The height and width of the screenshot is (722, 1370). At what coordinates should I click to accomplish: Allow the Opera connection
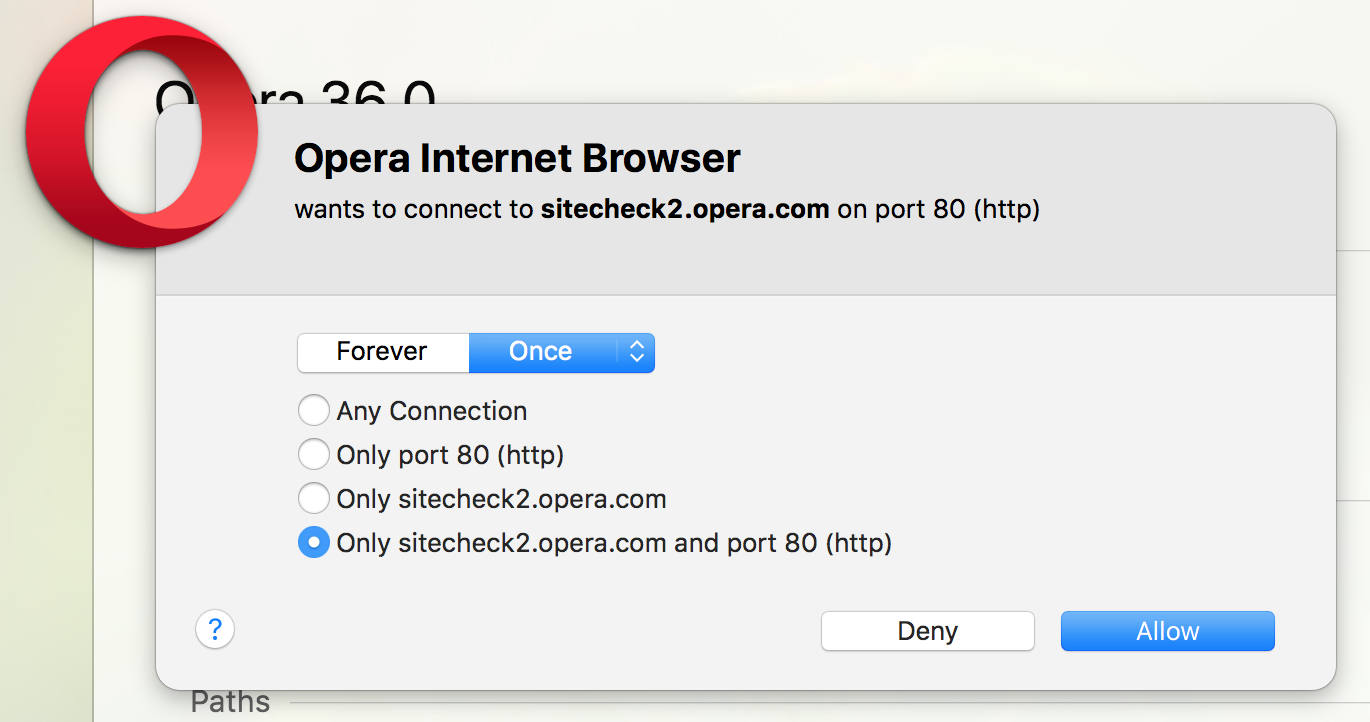pyautogui.click(x=1167, y=631)
